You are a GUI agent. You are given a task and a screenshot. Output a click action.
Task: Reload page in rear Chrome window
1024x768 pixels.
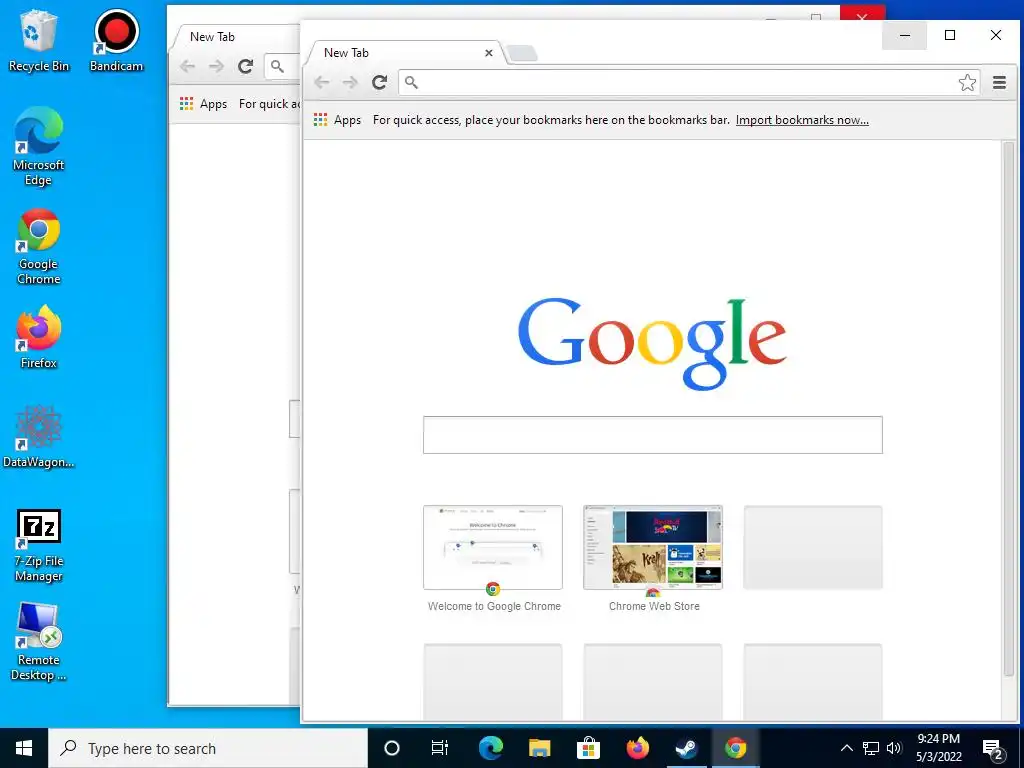pyautogui.click(x=246, y=66)
